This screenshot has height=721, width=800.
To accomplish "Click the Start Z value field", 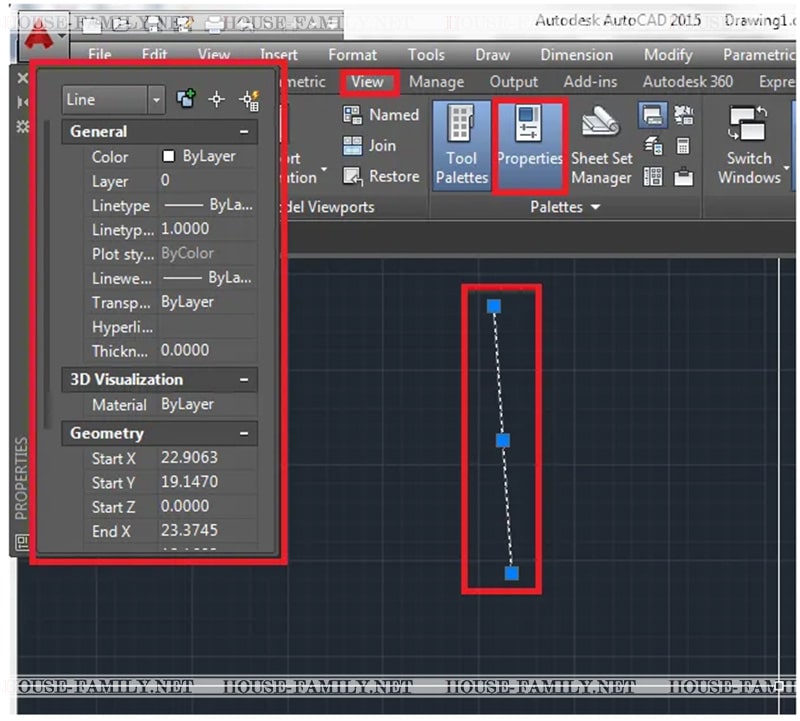I will click(208, 506).
